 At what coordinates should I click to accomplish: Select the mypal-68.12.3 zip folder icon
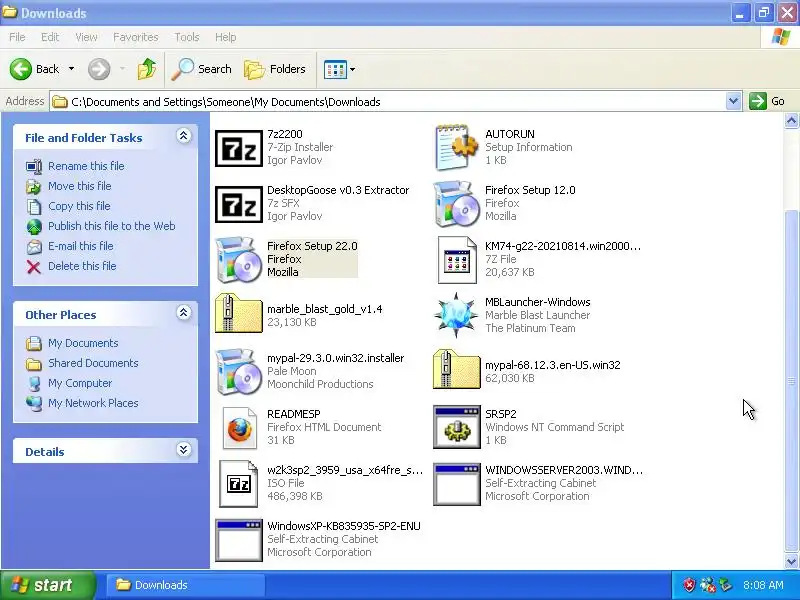(x=456, y=369)
